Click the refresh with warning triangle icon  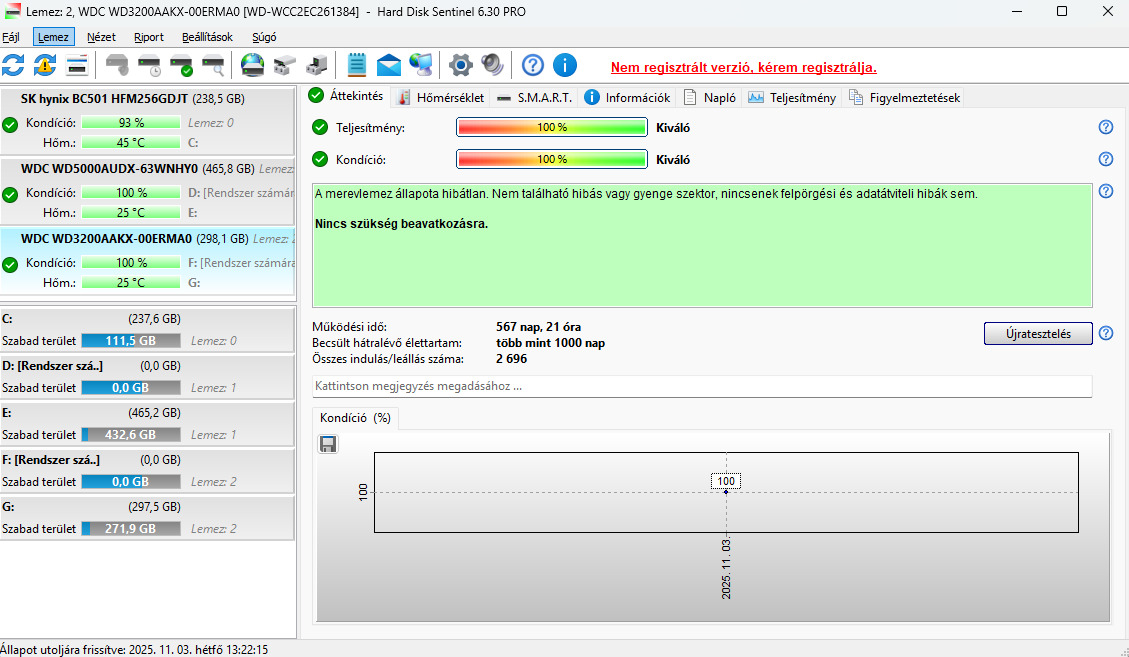tap(45, 65)
